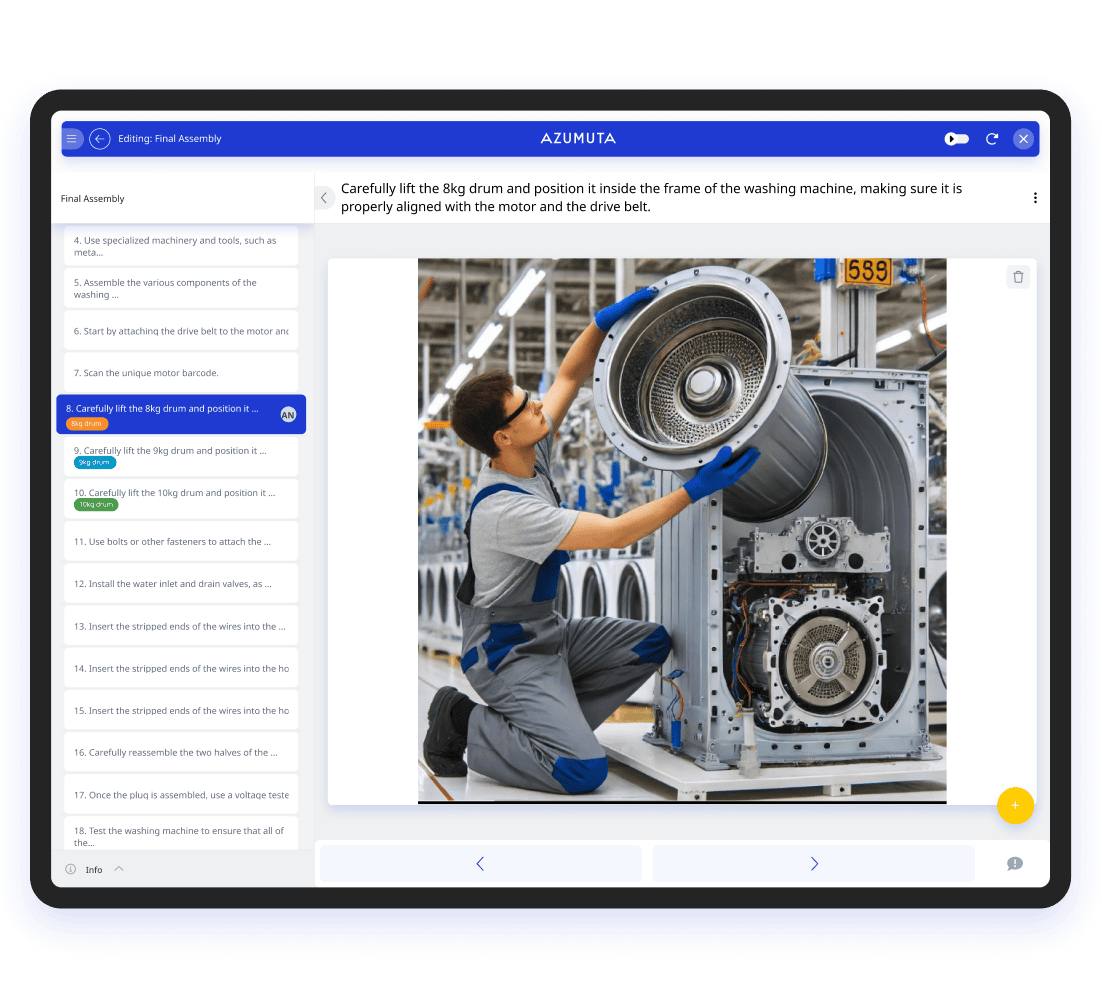Image resolution: width=1102 pixels, height=1000 pixels.
Task: Click the refresh icon in the top bar
Action: pos(992,139)
